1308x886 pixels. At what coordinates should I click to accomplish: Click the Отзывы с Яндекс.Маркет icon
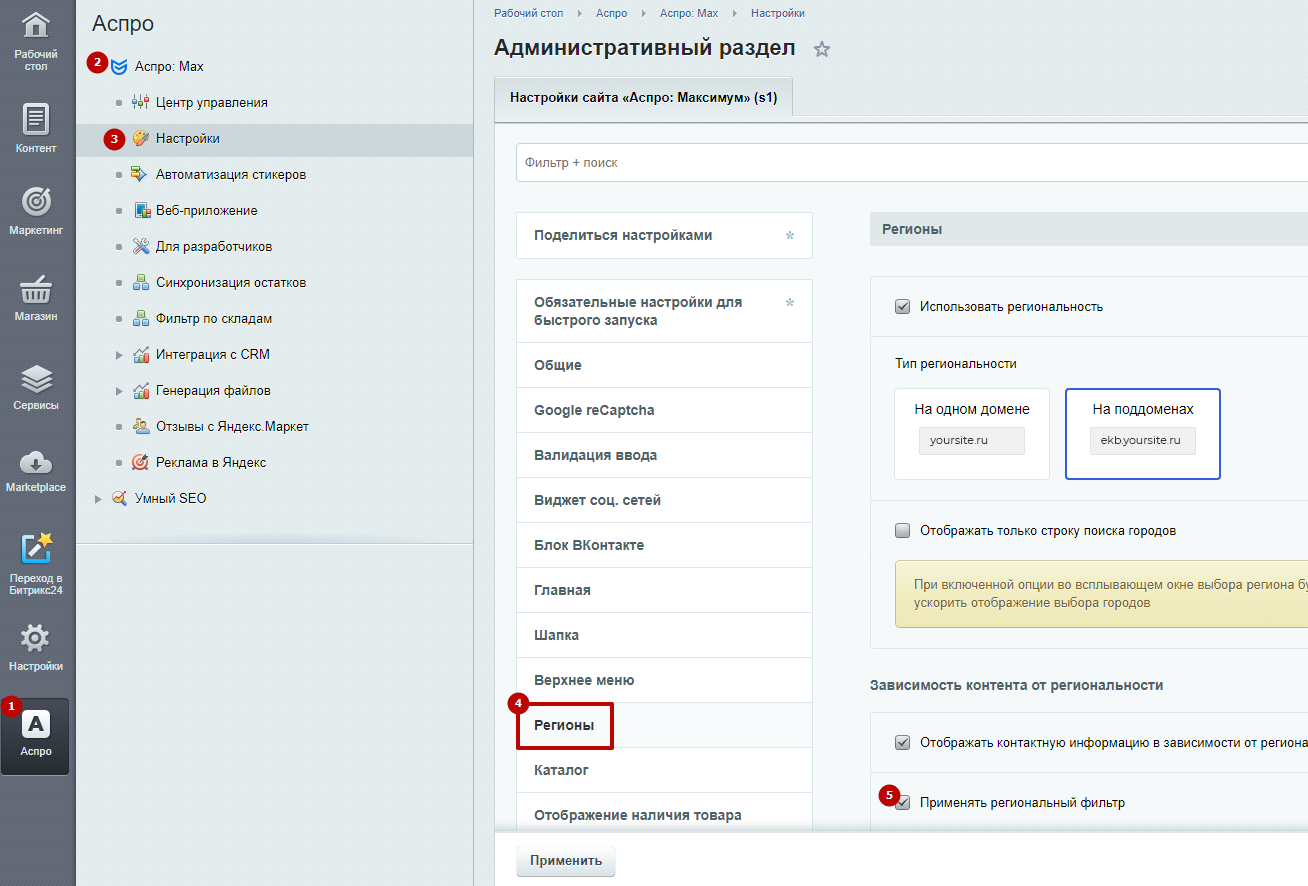coord(140,427)
